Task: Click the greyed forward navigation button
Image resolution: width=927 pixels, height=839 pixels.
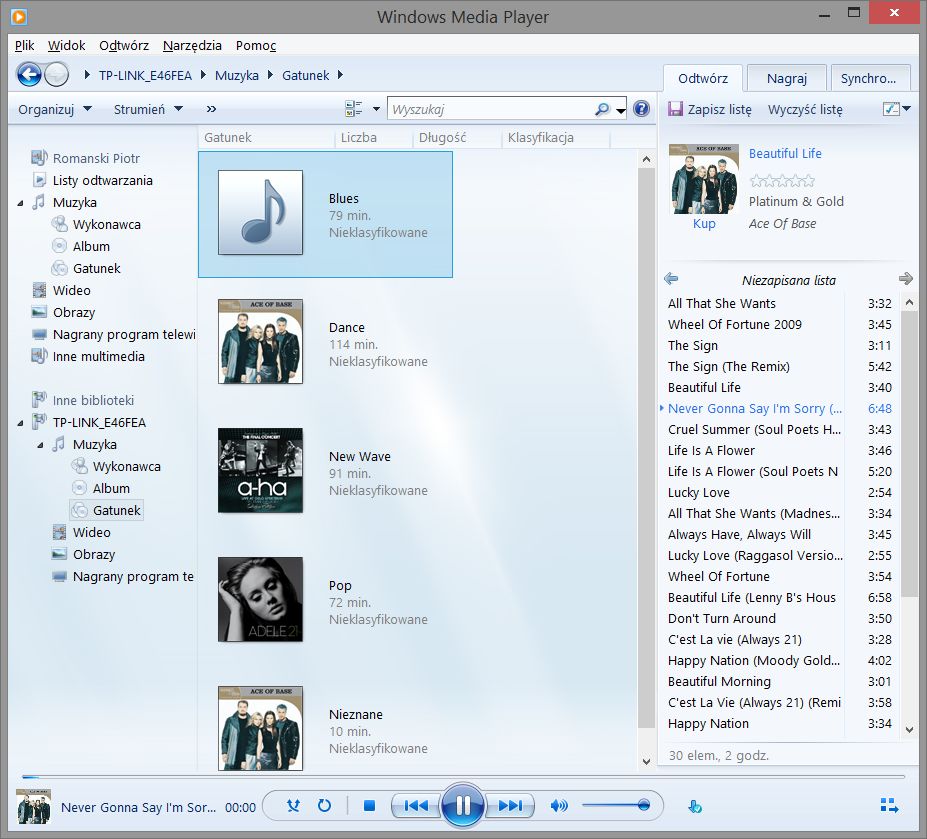Action: pyautogui.click(x=57, y=75)
